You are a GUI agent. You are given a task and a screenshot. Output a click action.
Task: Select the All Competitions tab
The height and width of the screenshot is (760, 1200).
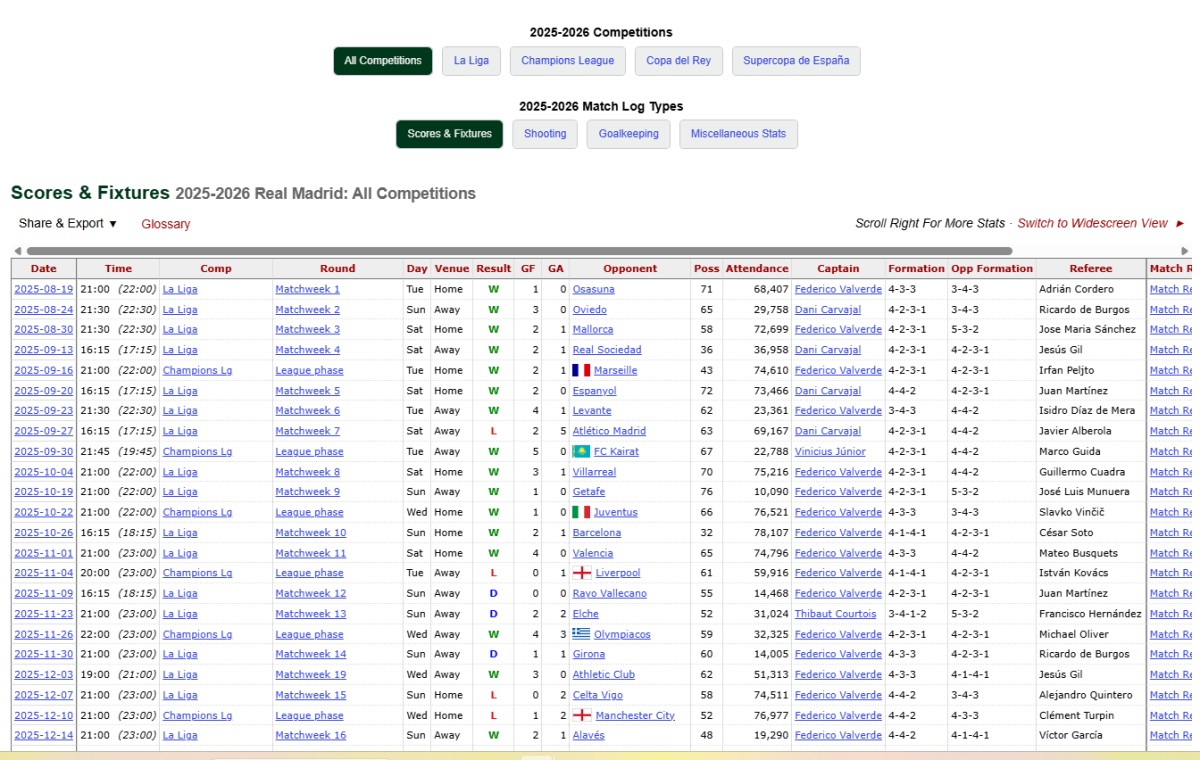point(383,61)
